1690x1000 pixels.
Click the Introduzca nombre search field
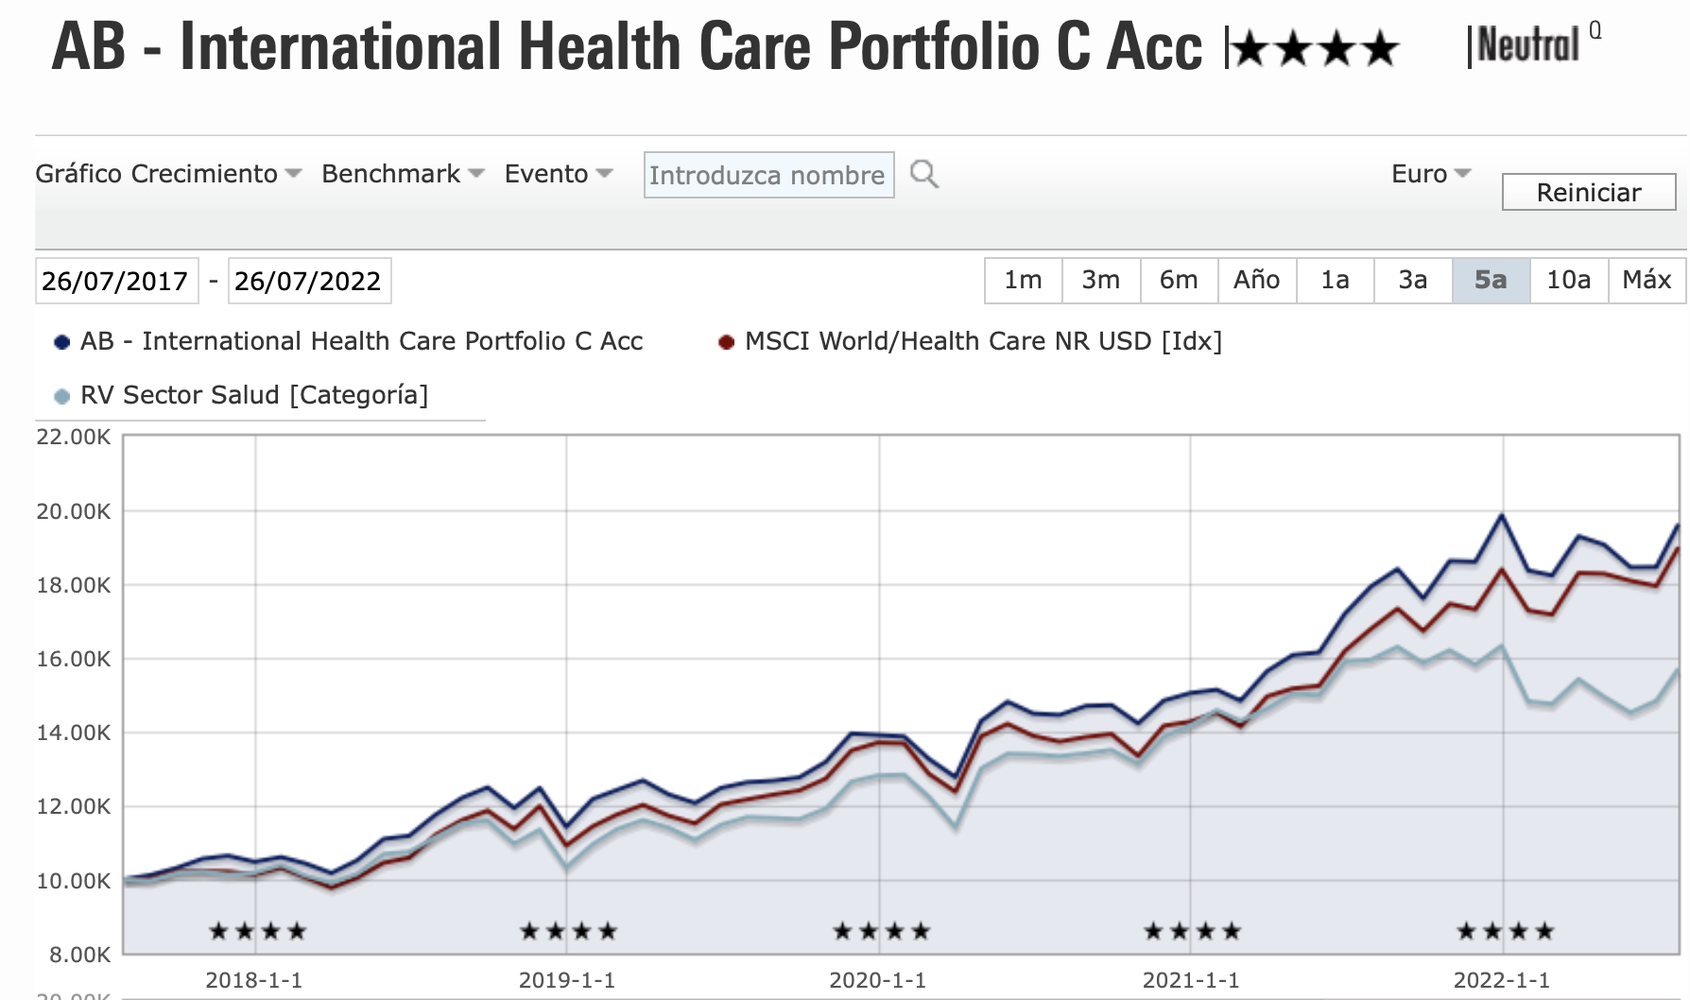(767, 176)
